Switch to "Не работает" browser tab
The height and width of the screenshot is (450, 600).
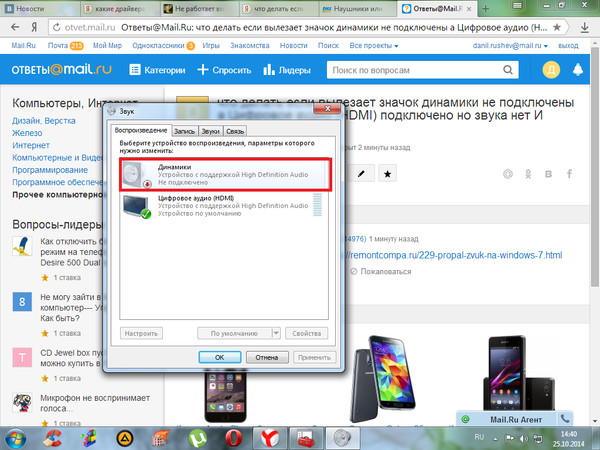[199, 8]
